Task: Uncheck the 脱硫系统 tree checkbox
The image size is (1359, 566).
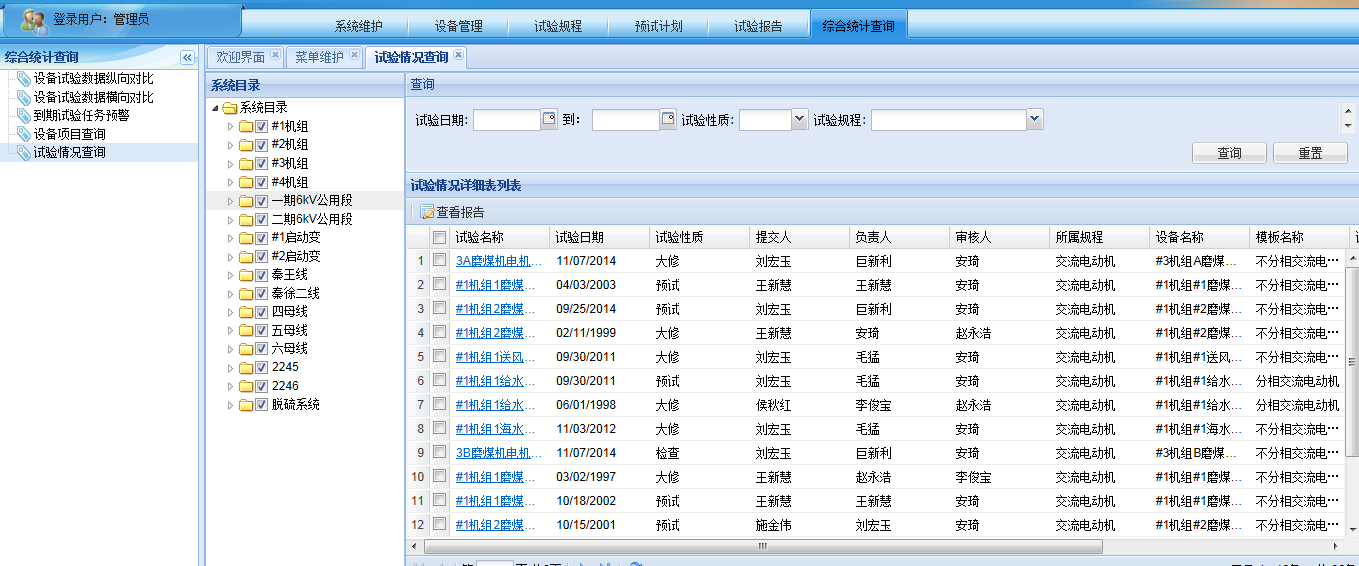Action: 261,405
